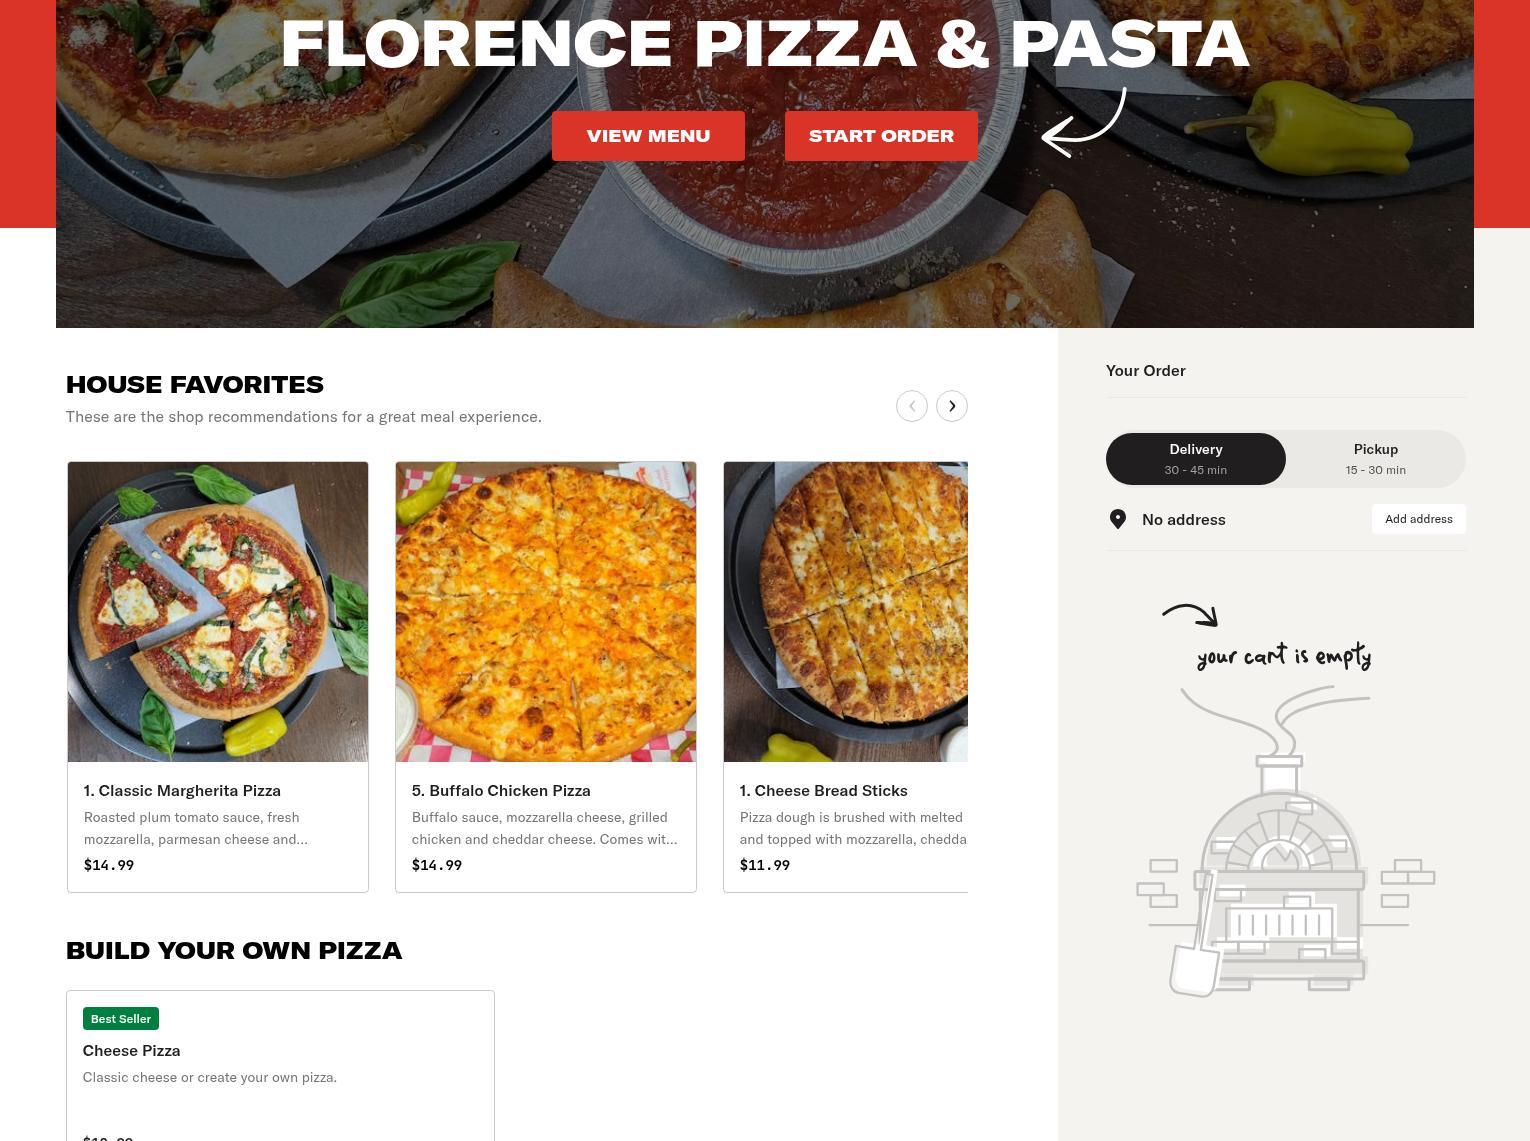Select the 5. Buffalo Chicken Pizza title

pos(501,790)
